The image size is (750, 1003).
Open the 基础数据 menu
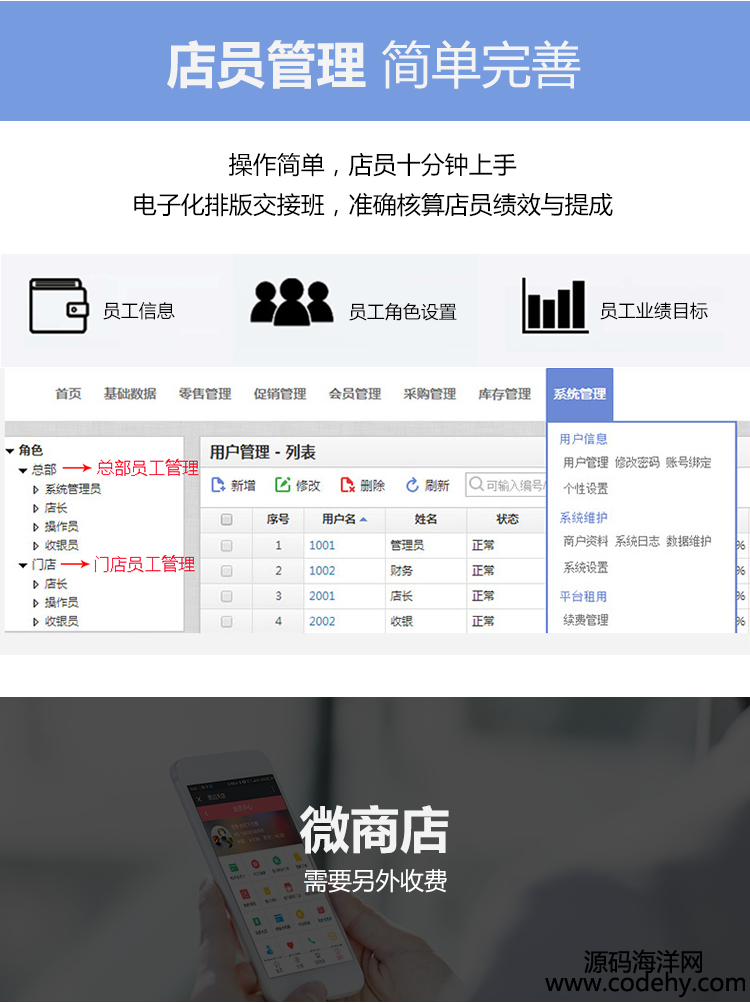pos(130,394)
